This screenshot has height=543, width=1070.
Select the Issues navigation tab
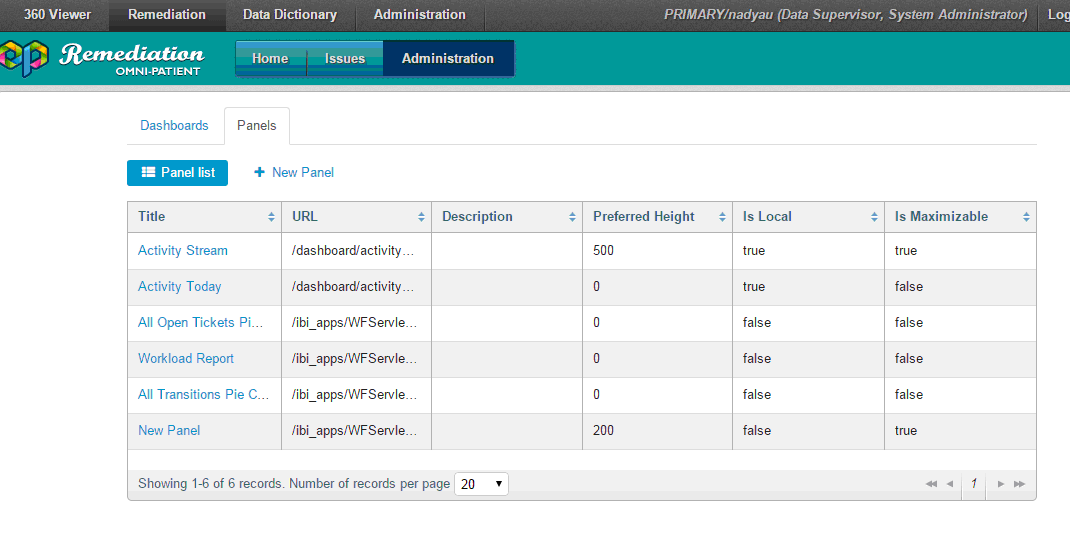pyautogui.click(x=345, y=58)
